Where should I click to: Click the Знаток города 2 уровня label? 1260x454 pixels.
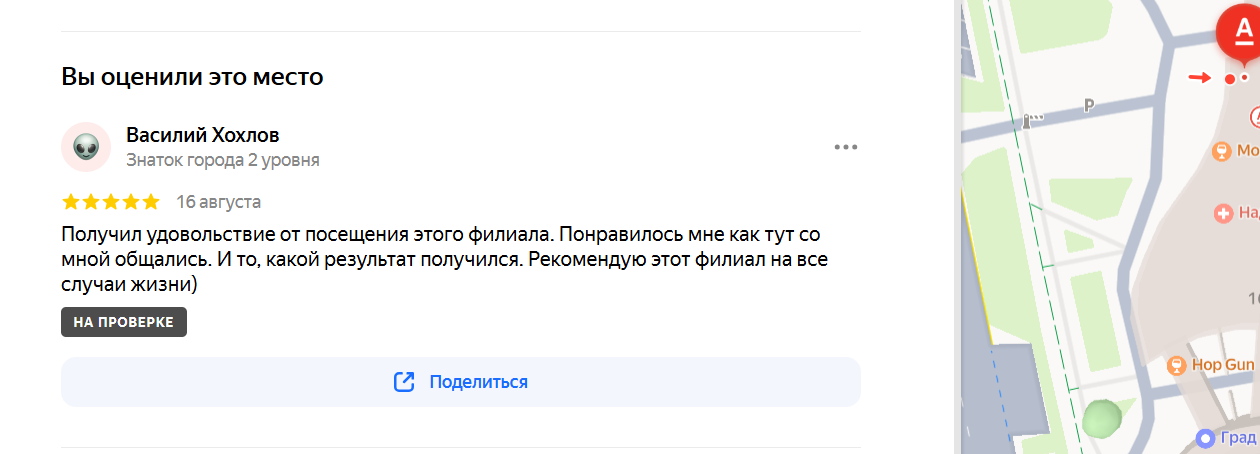point(223,160)
